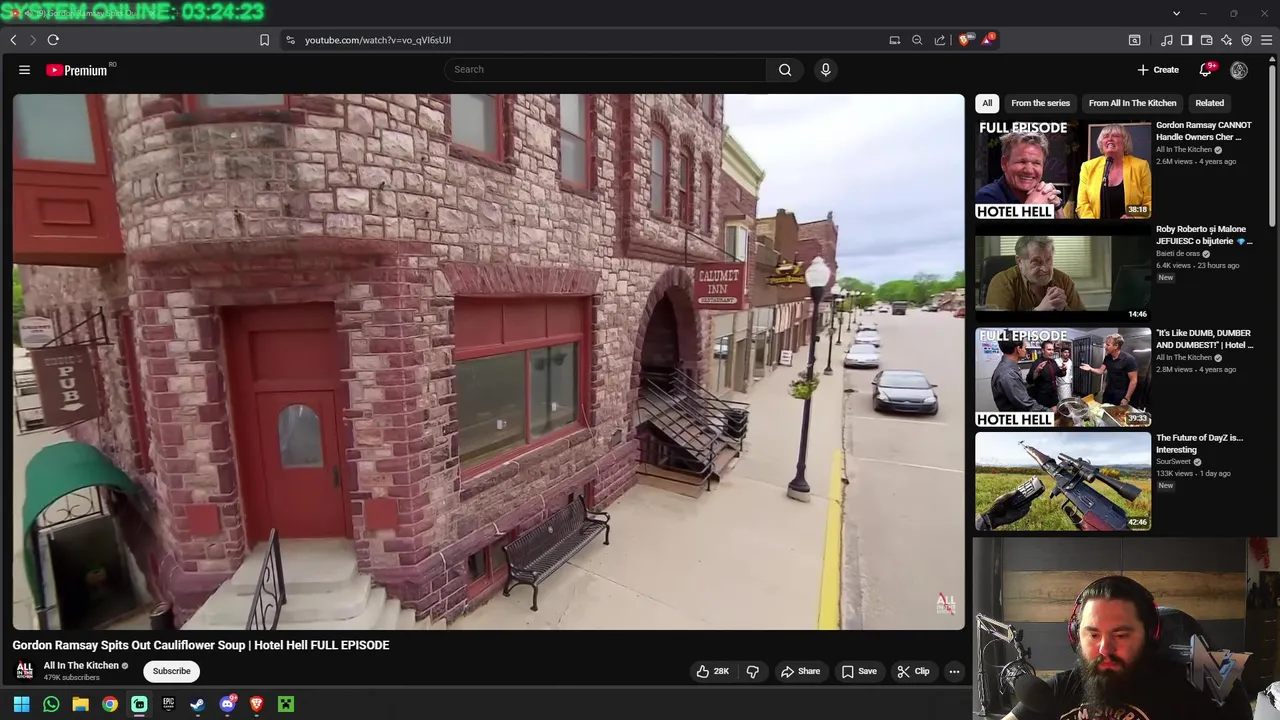
Task: Clip the video
Action: [x=913, y=671]
